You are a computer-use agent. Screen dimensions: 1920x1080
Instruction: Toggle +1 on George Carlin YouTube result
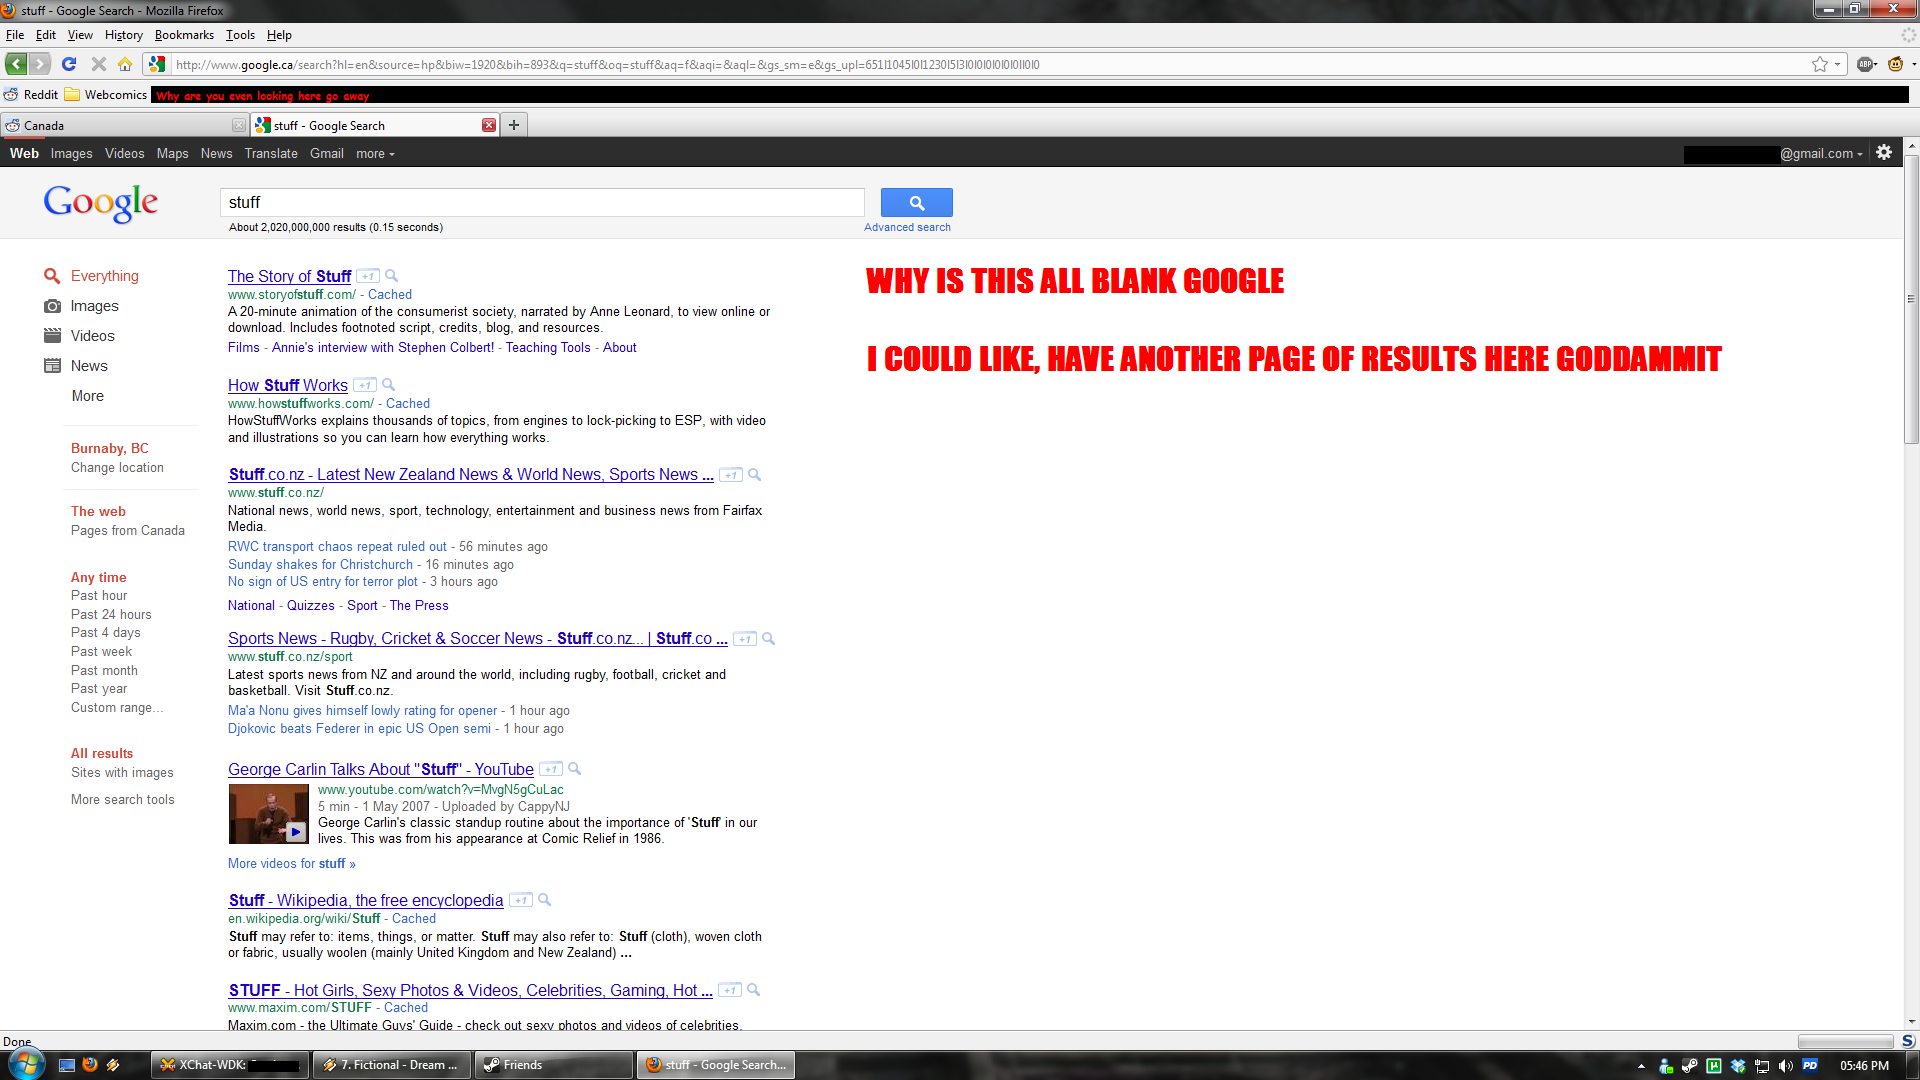[551, 770]
